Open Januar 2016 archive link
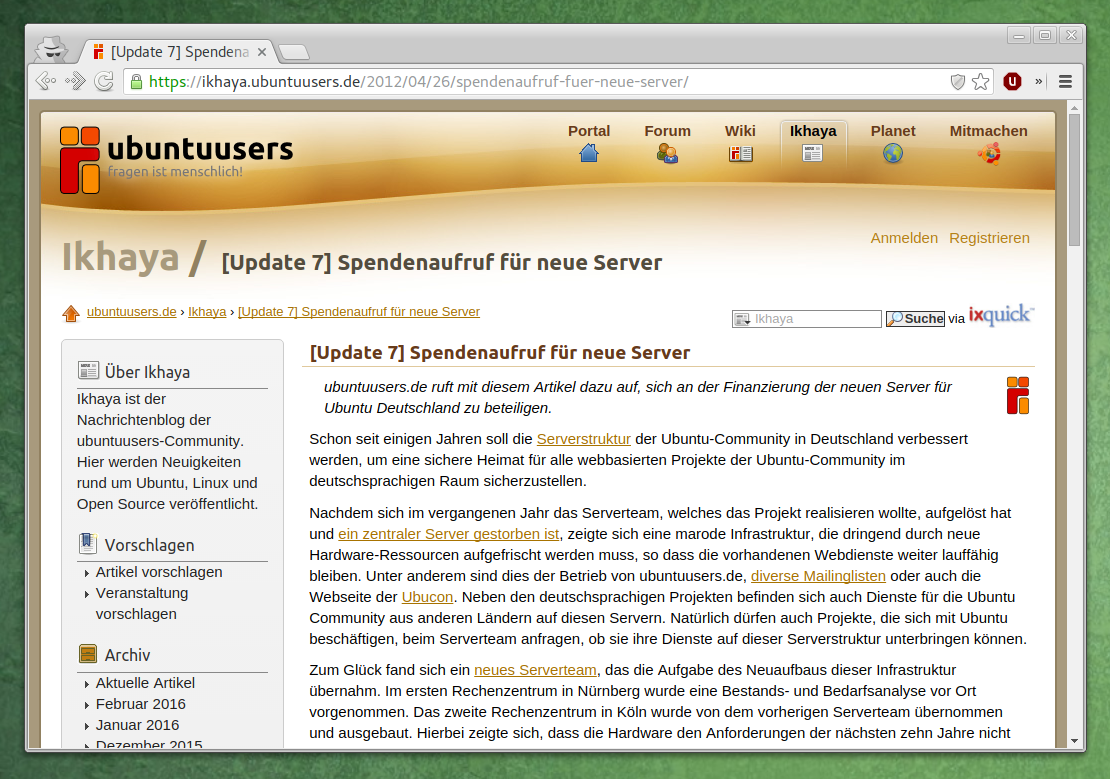 click(x=137, y=725)
